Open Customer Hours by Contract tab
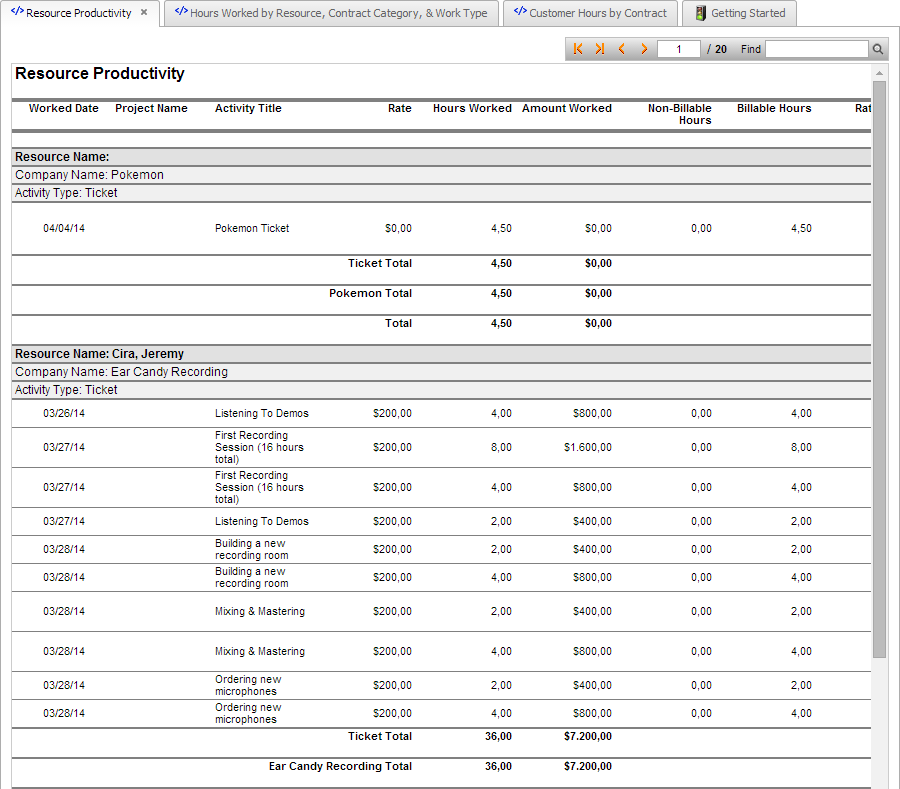This screenshot has width=900, height=789. [591, 13]
